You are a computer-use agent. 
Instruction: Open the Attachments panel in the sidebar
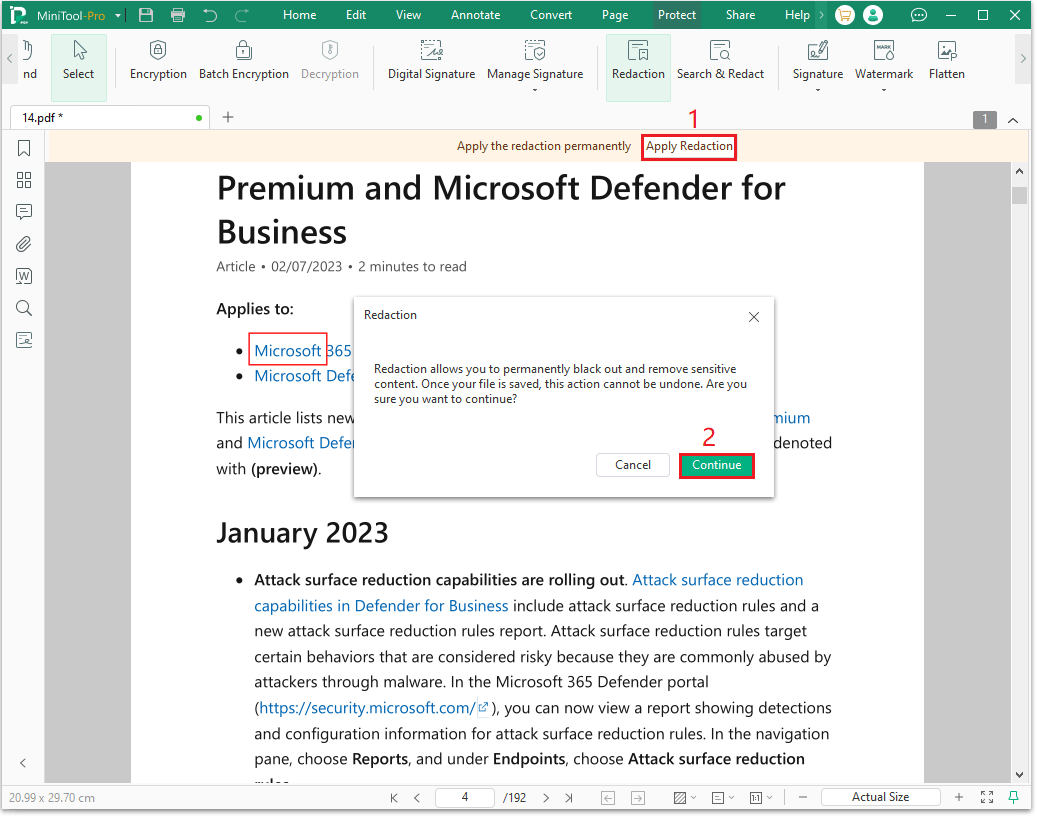(x=23, y=243)
